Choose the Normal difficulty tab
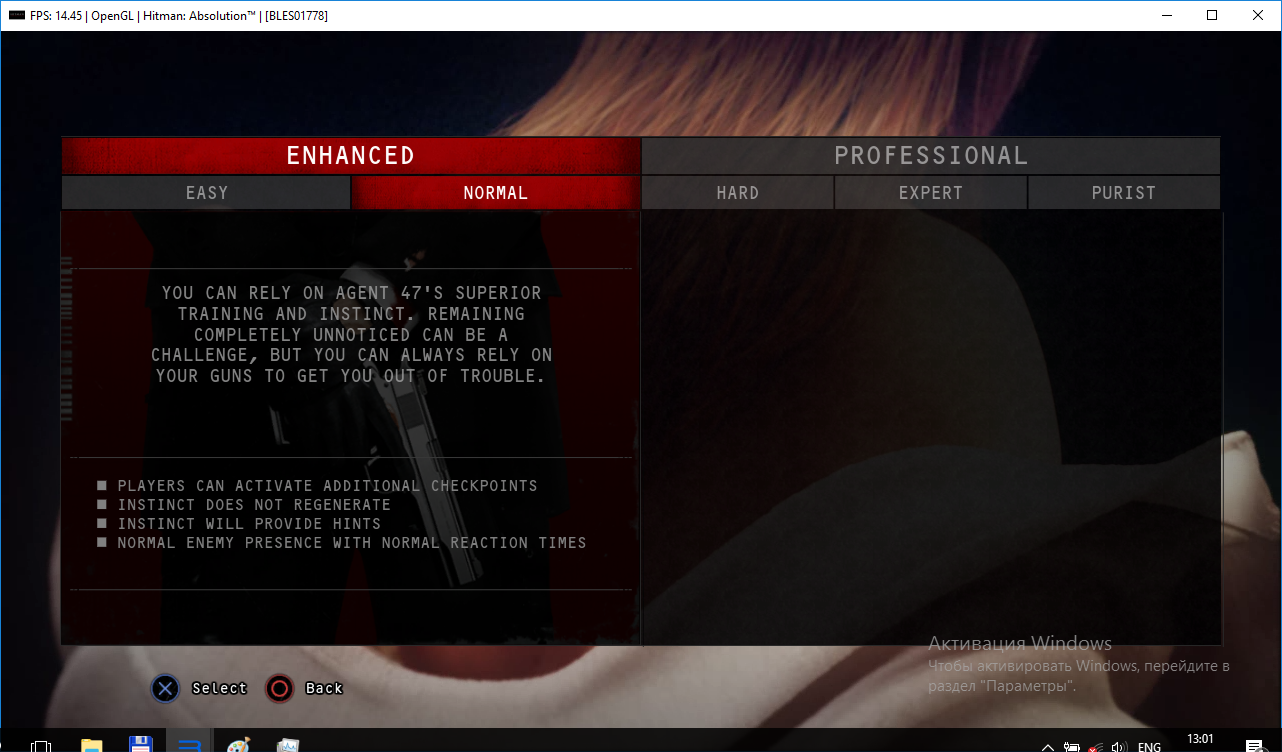1282x752 pixels. (x=495, y=193)
